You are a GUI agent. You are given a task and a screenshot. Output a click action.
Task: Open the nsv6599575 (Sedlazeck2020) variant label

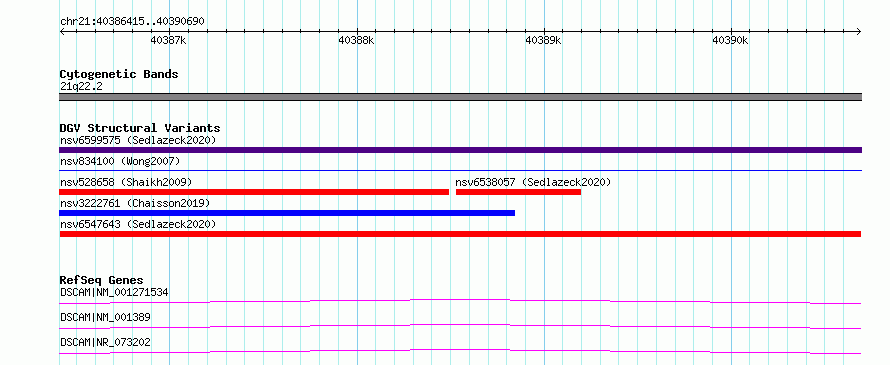point(138,140)
